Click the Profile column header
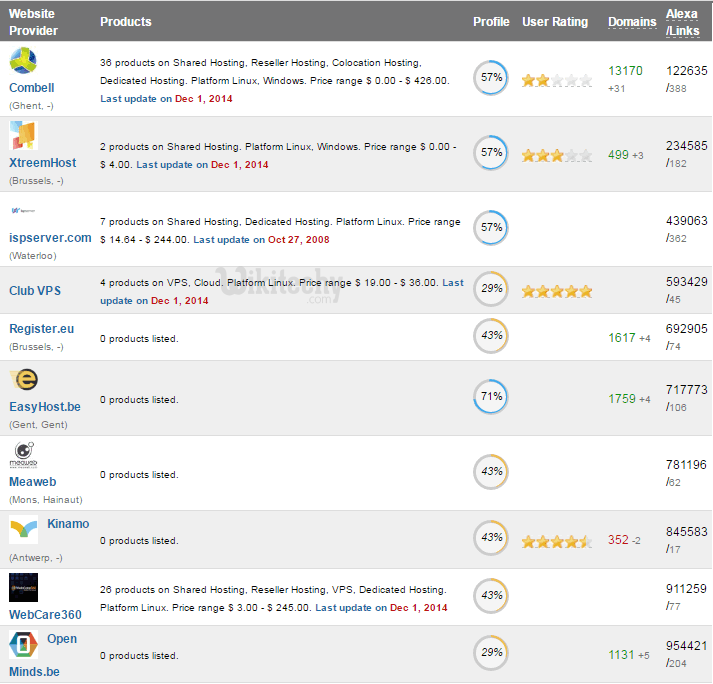 click(x=491, y=22)
